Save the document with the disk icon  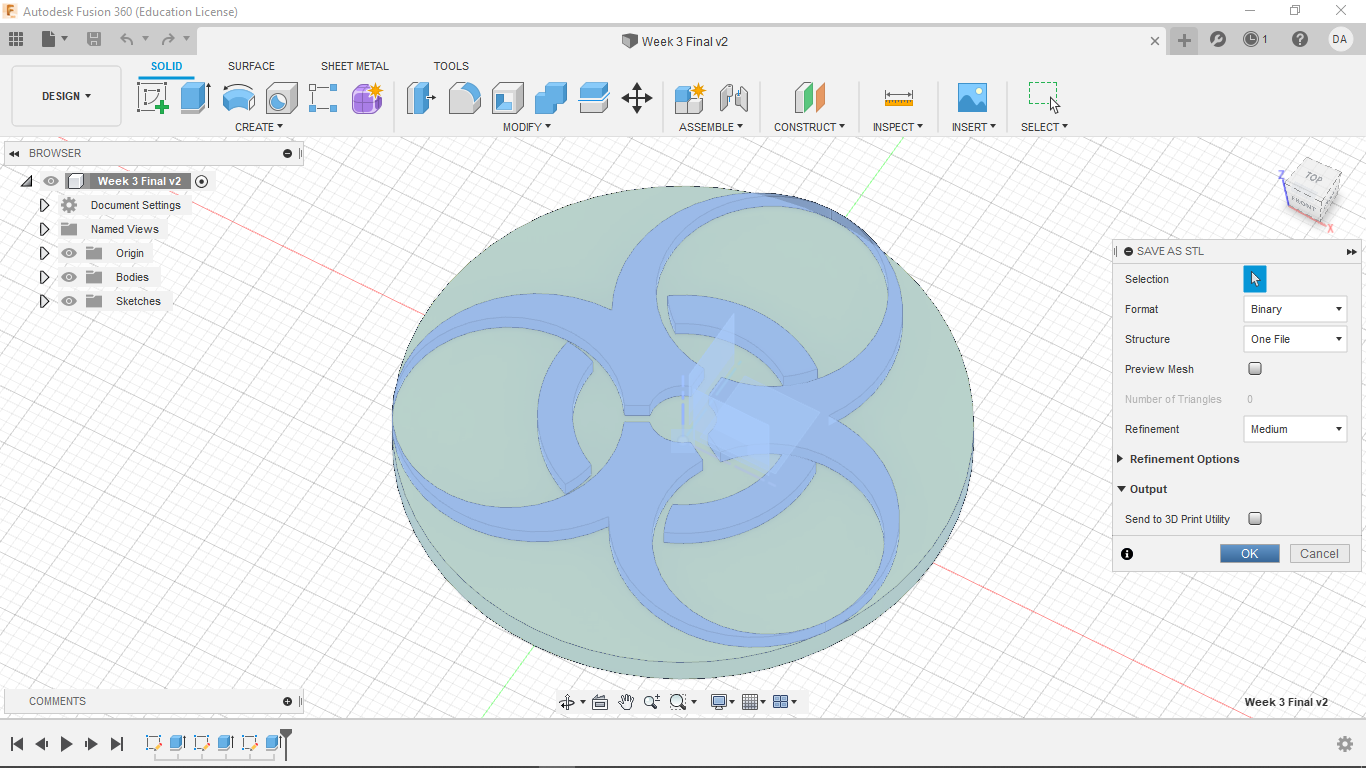tap(94, 39)
